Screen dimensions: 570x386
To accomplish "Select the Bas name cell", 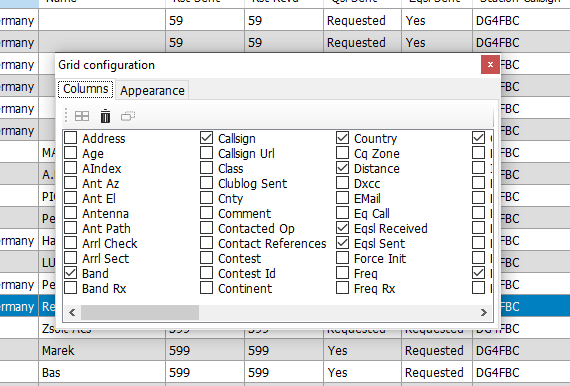I will (x=102, y=373).
